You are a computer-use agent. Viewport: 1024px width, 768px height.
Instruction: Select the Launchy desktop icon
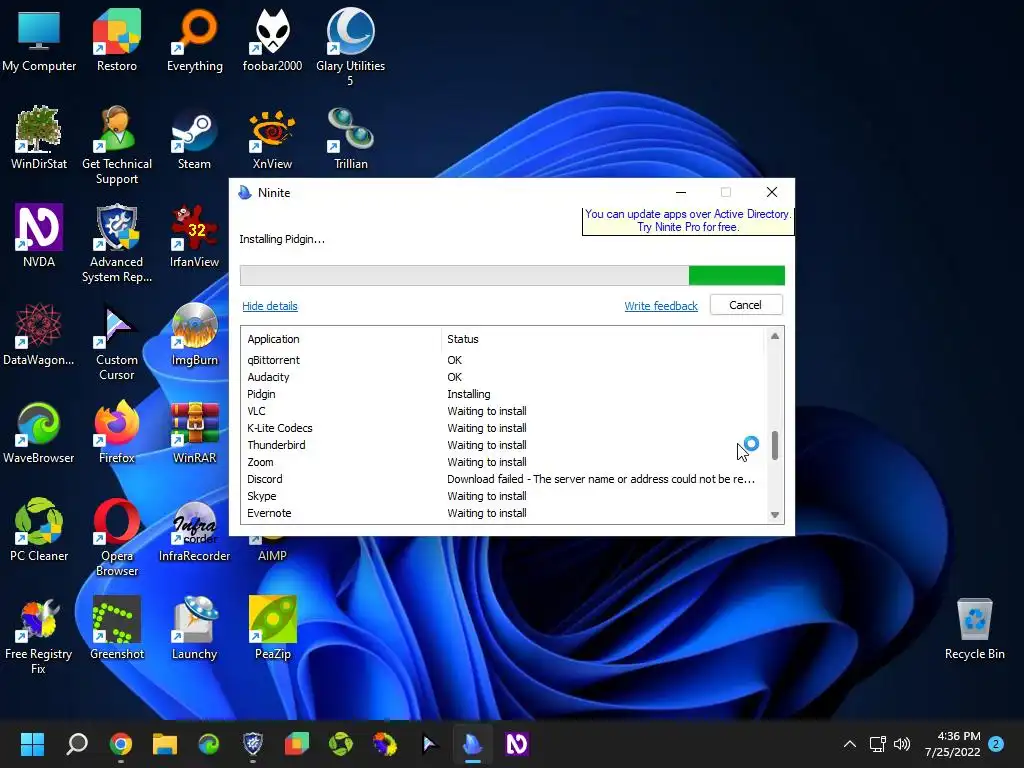coord(195,628)
